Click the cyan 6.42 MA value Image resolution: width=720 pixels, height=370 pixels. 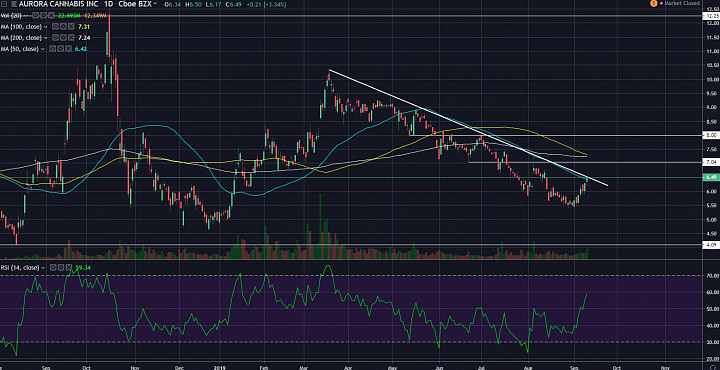[81, 49]
